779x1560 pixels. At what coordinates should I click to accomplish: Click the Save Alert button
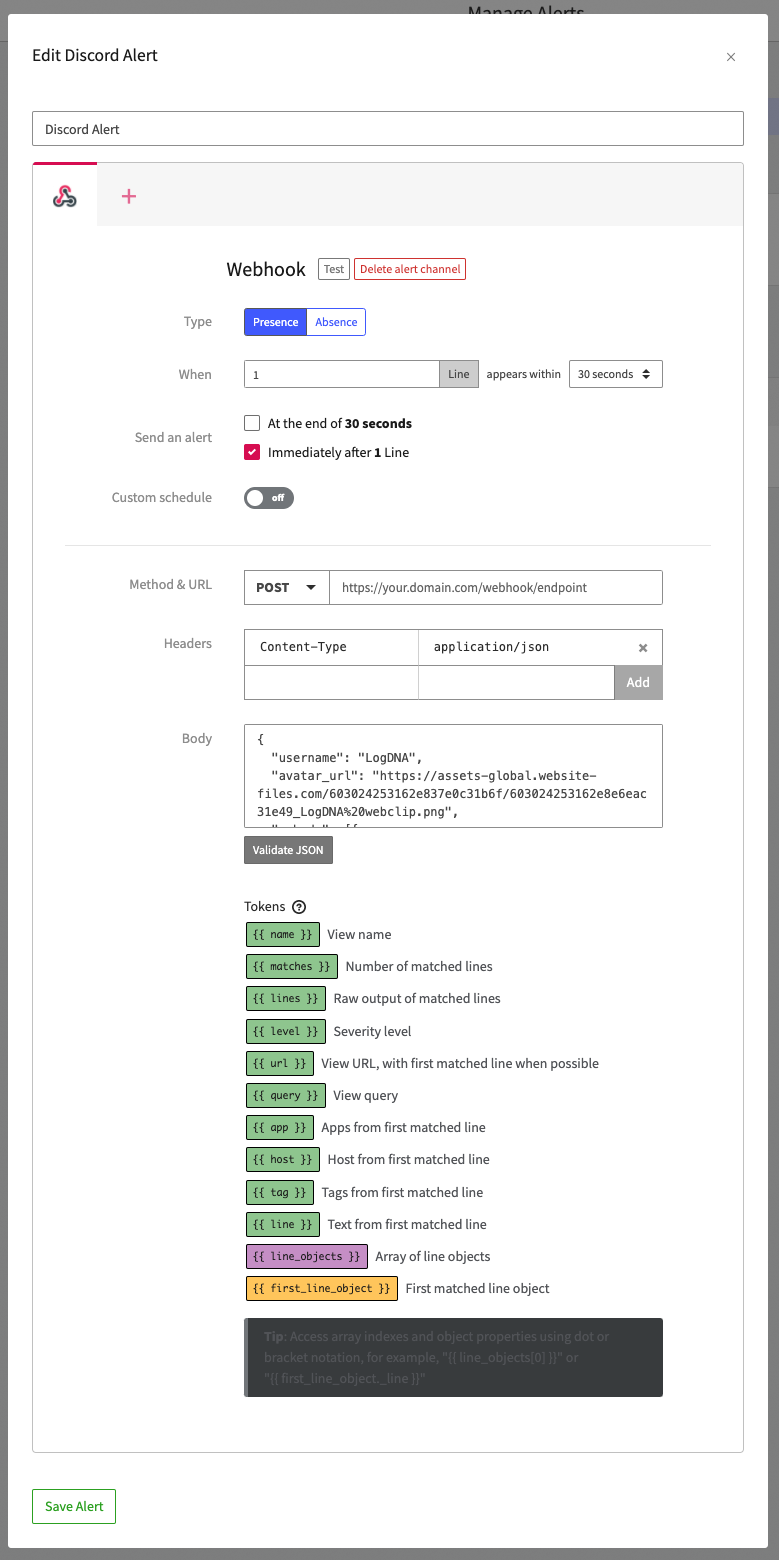pos(73,1506)
